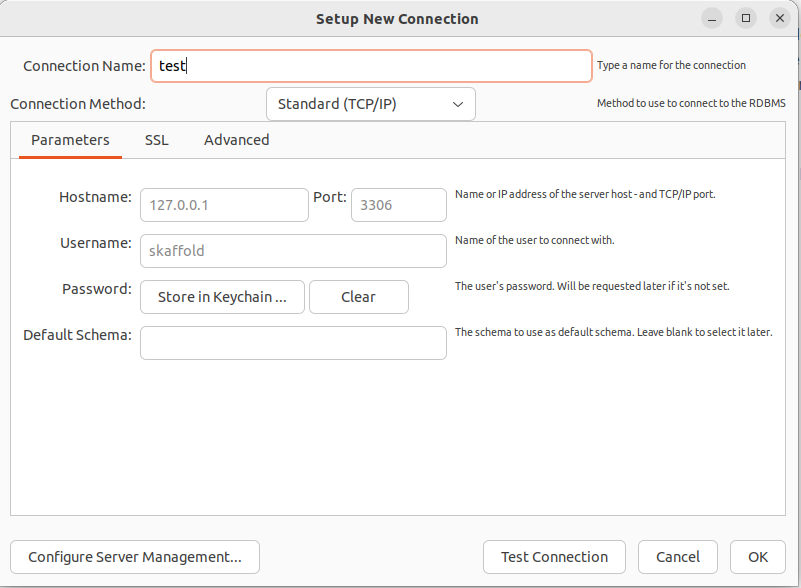
Task: Click the Connection Name input field
Action: [x=371, y=66]
